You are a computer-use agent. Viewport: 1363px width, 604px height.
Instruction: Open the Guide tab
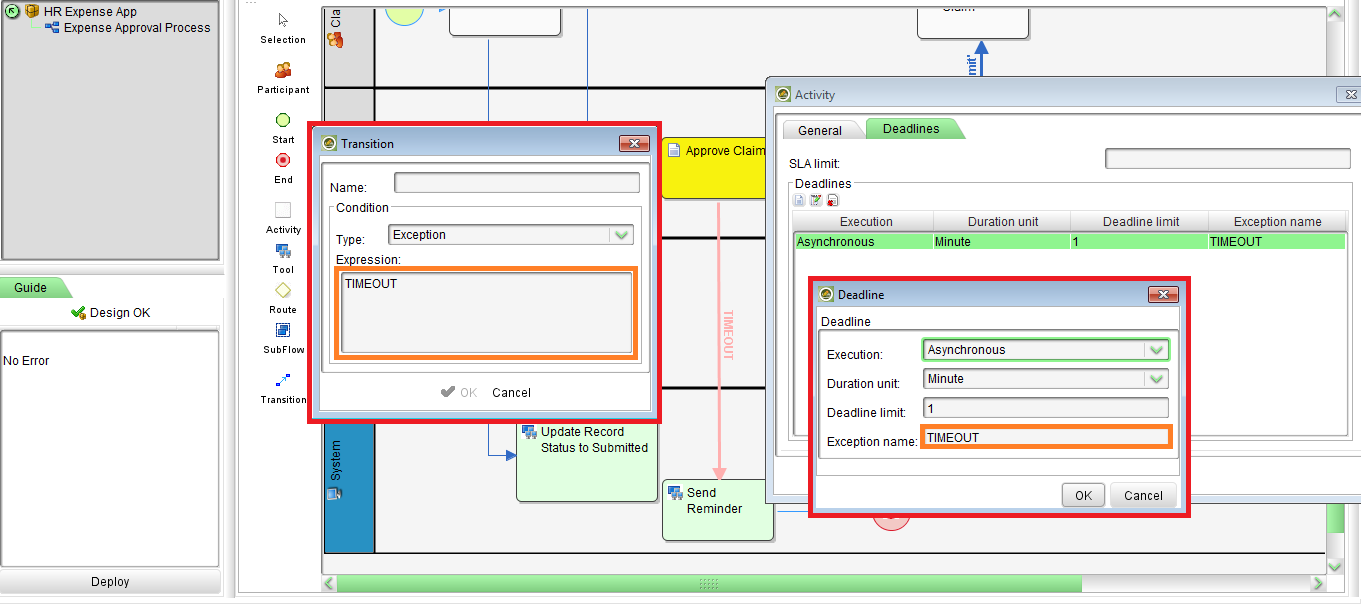30,288
